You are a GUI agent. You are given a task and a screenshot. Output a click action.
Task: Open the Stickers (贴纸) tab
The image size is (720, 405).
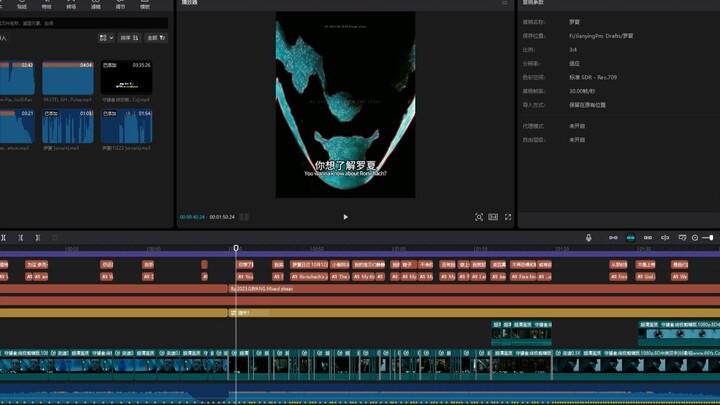click(x=22, y=5)
